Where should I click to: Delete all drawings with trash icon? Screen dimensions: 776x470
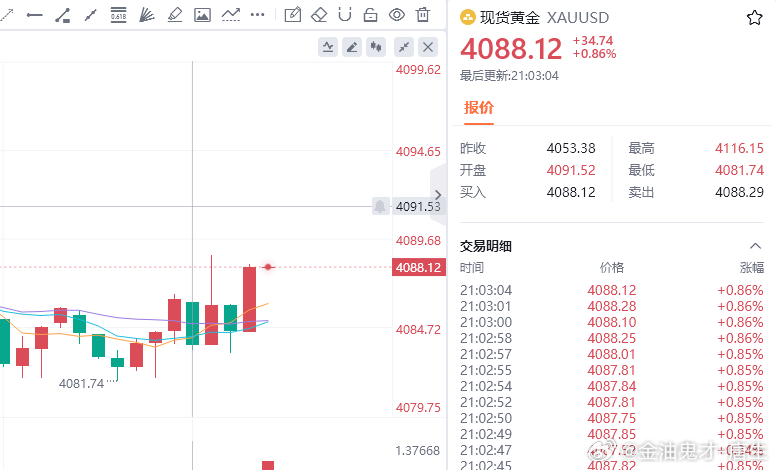(x=423, y=15)
